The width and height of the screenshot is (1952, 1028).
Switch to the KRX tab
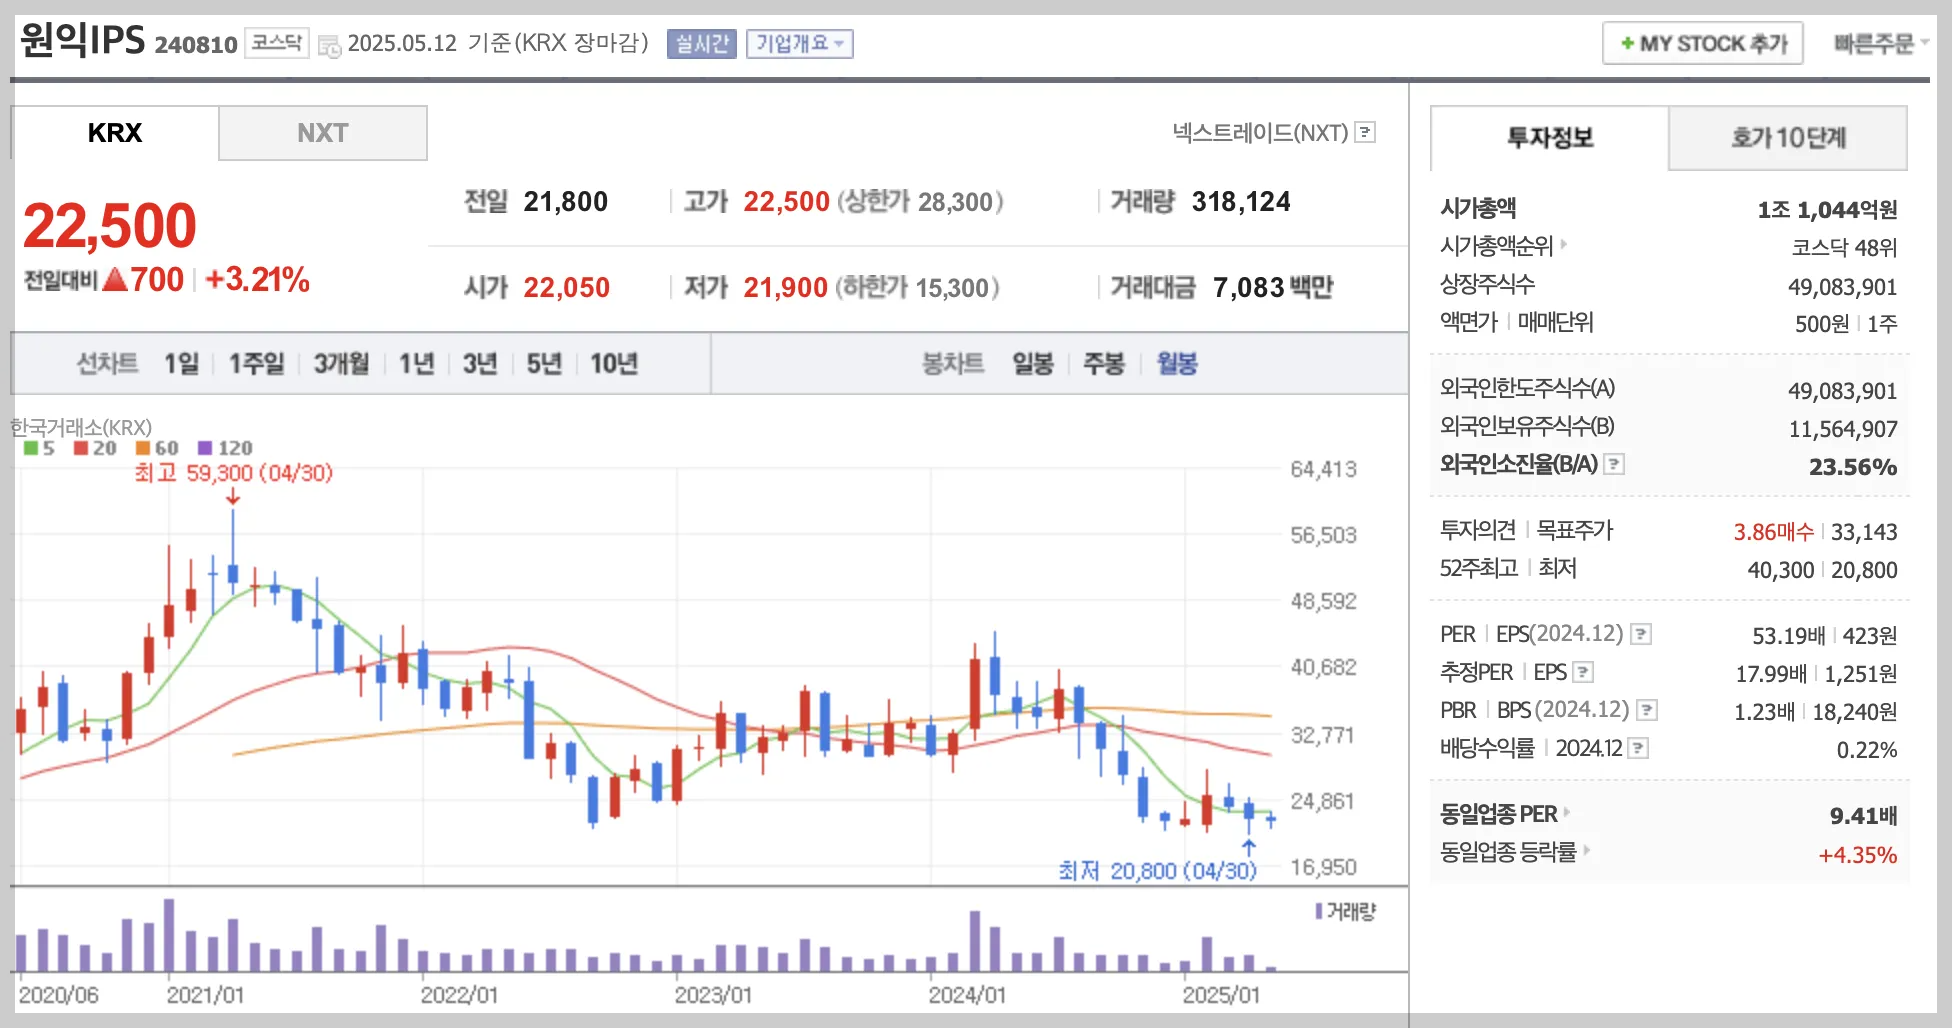point(115,133)
